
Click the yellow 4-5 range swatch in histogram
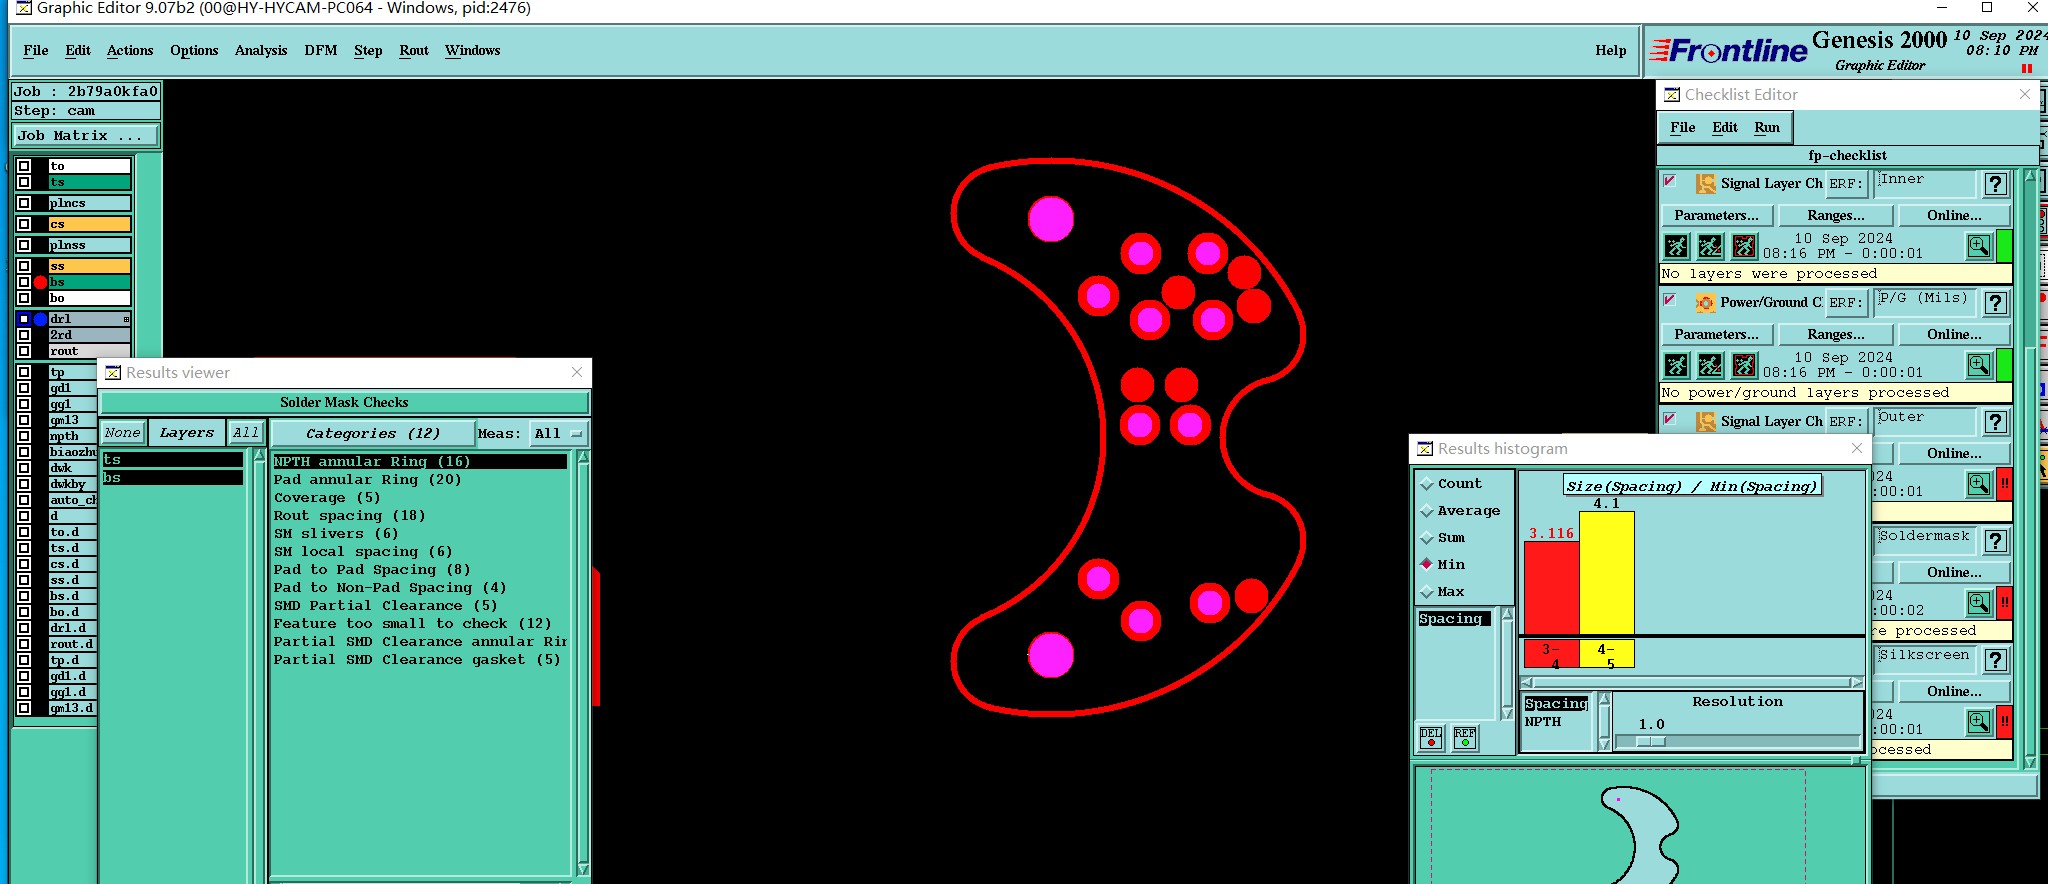(x=1607, y=654)
